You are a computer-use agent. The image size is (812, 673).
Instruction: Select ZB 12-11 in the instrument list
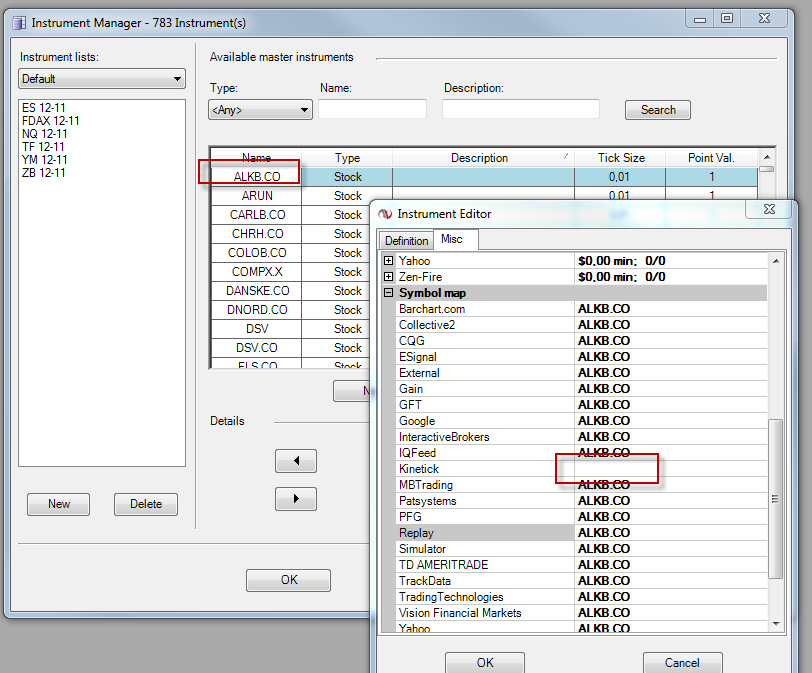click(x=44, y=172)
